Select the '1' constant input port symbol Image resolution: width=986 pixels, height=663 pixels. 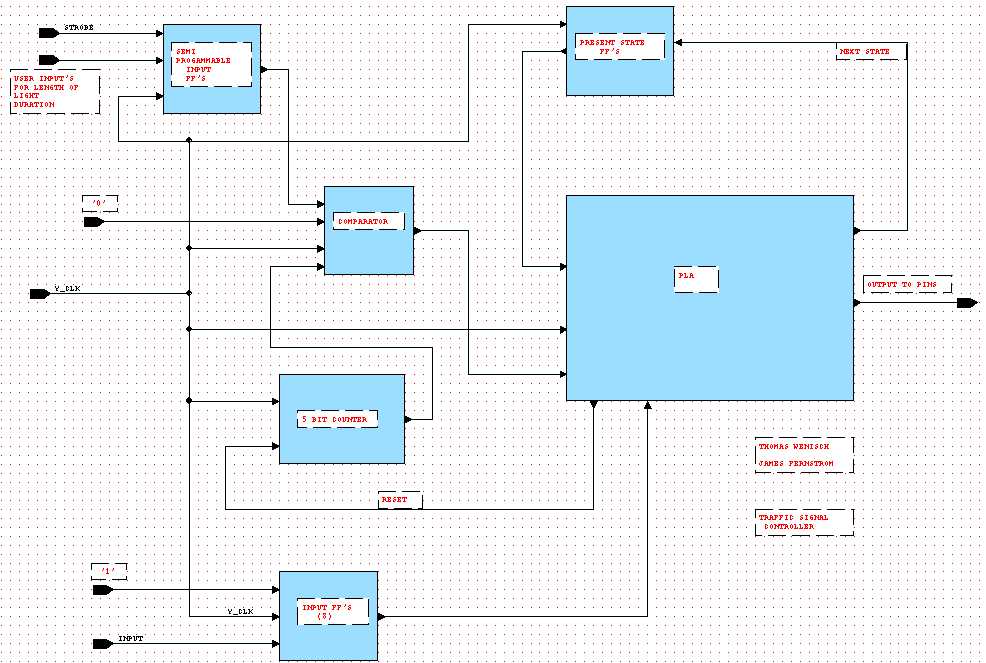point(102,590)
